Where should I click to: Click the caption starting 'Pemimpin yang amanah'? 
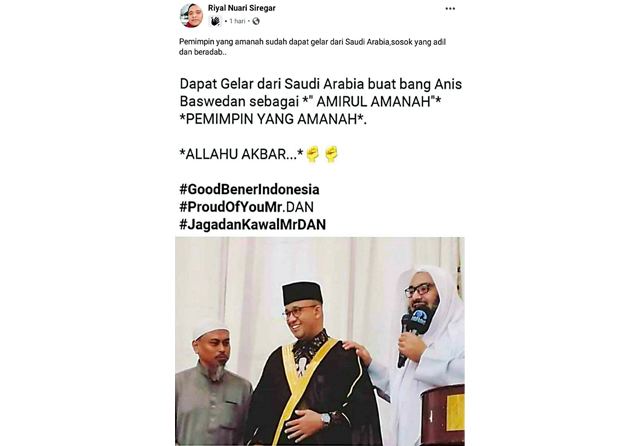click(x=312, y=47)
